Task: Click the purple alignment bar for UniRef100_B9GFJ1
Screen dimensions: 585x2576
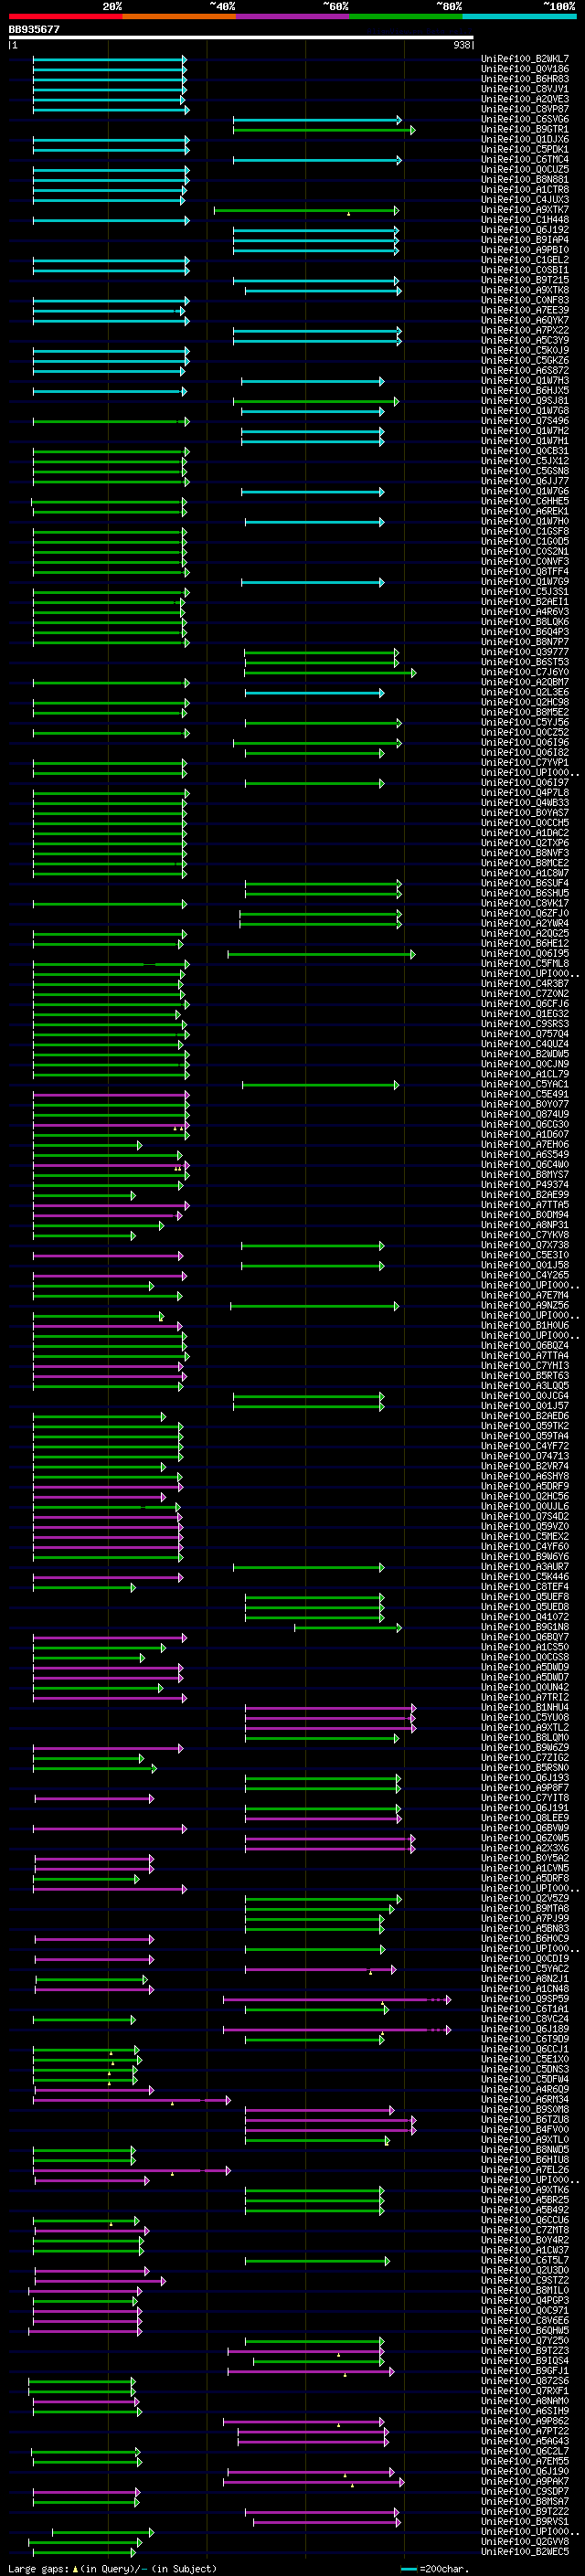Action: 311,2371
